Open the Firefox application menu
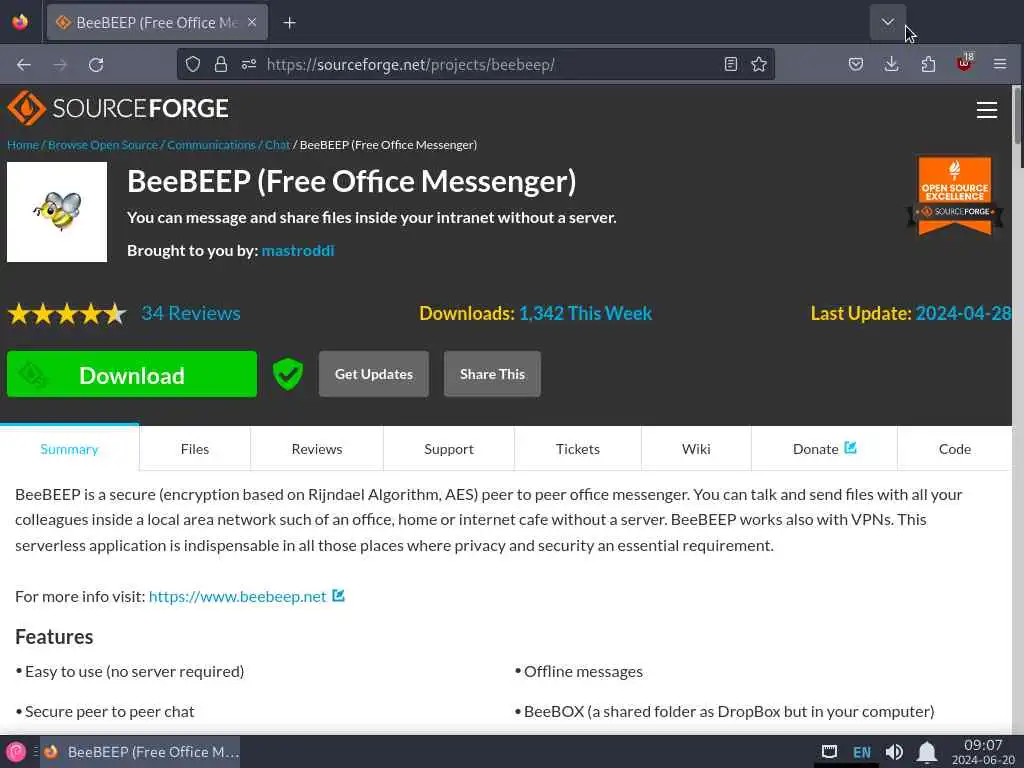 [1000, 64]
